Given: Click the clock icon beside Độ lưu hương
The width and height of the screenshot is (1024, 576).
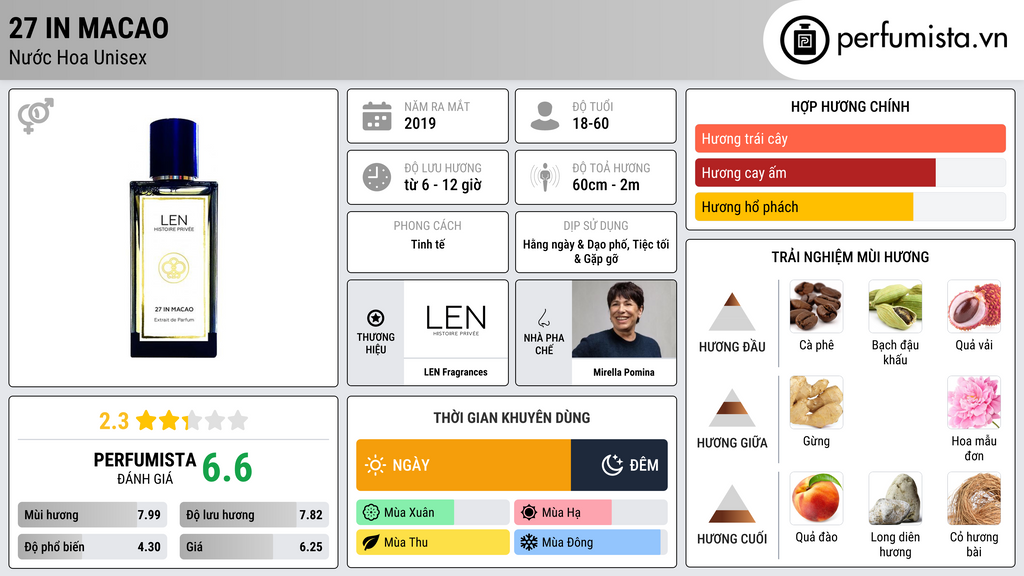Looking at the screenshot, I should click(377, 177).
